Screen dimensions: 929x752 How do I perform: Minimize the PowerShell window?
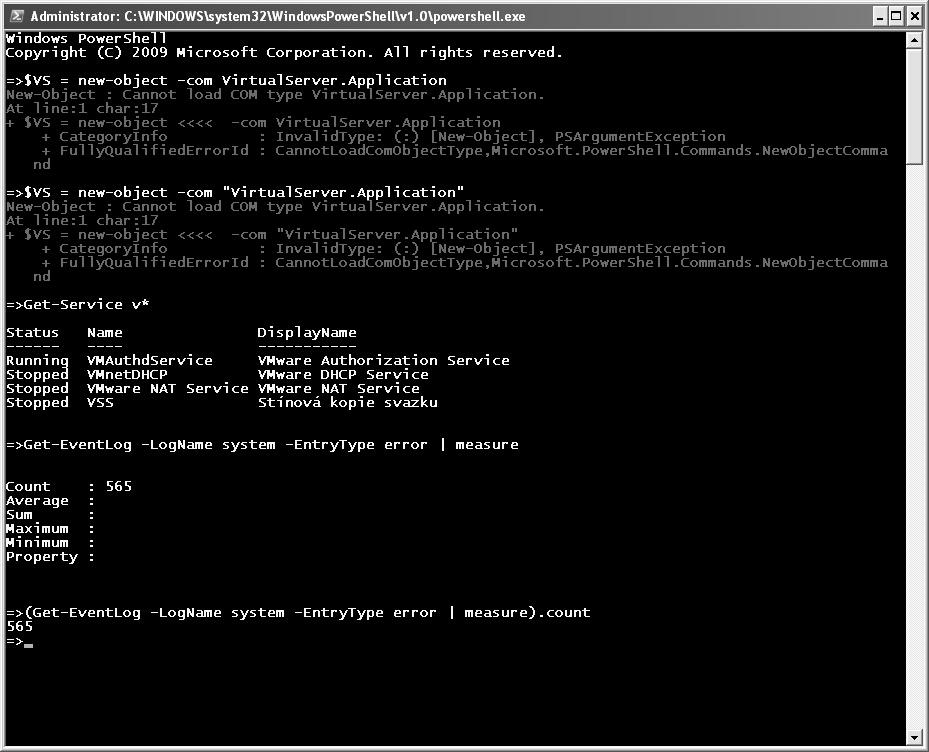[877, 16]
